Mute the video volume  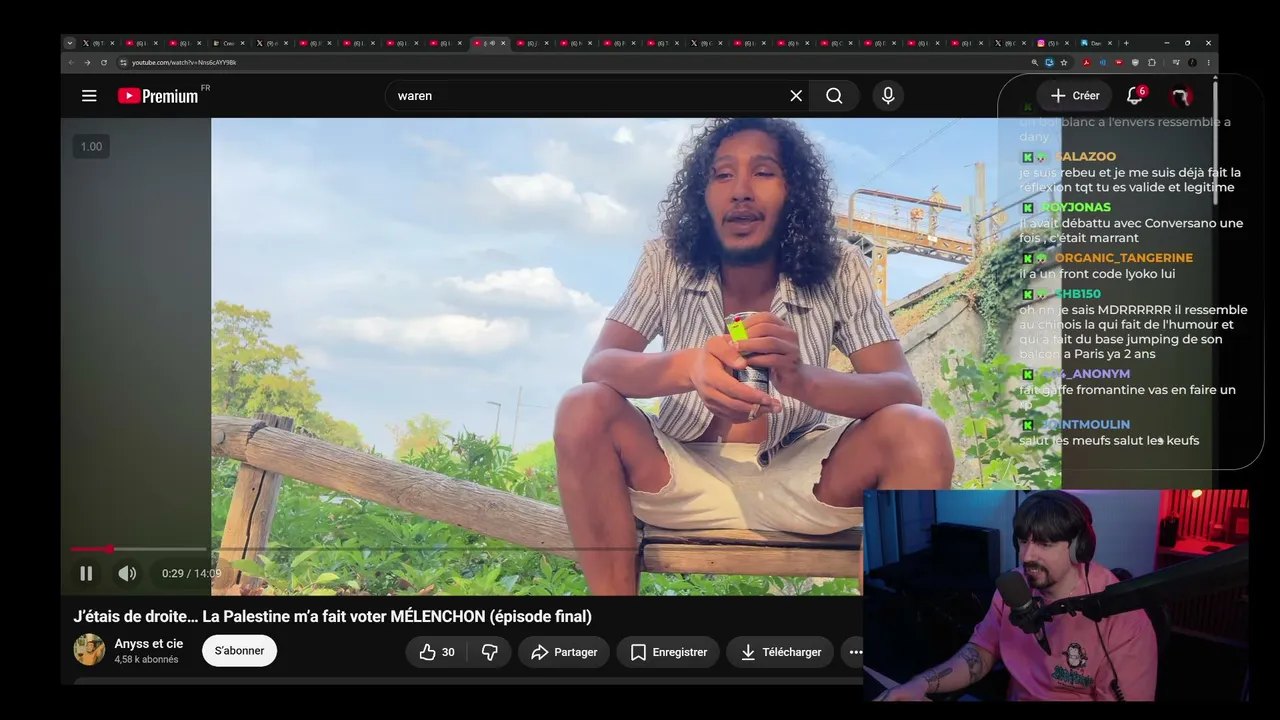pos(127,573)
